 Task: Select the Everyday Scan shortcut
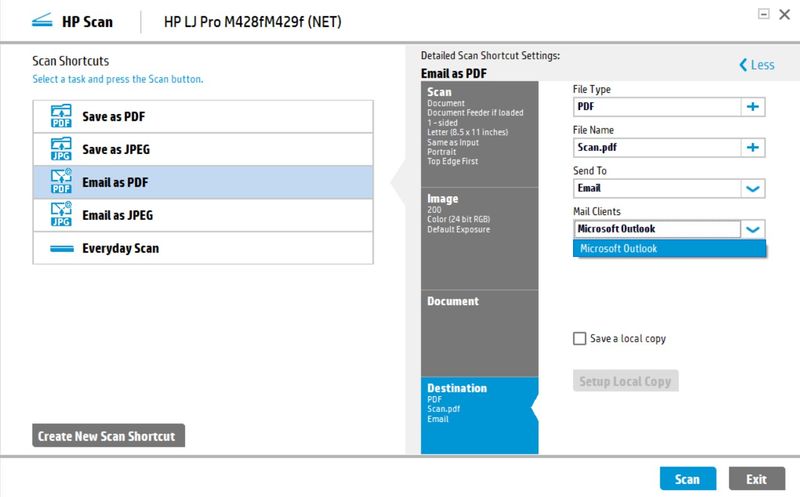[x=203, y=248]
